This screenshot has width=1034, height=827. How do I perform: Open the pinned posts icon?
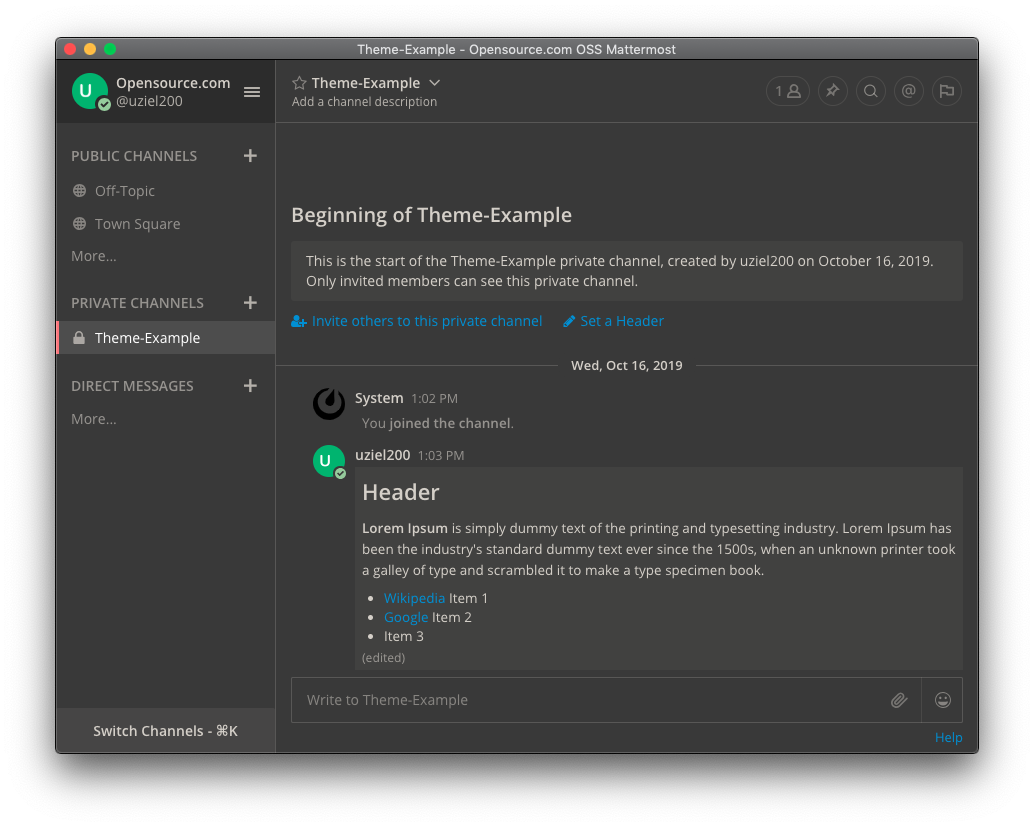pos(833,91)
